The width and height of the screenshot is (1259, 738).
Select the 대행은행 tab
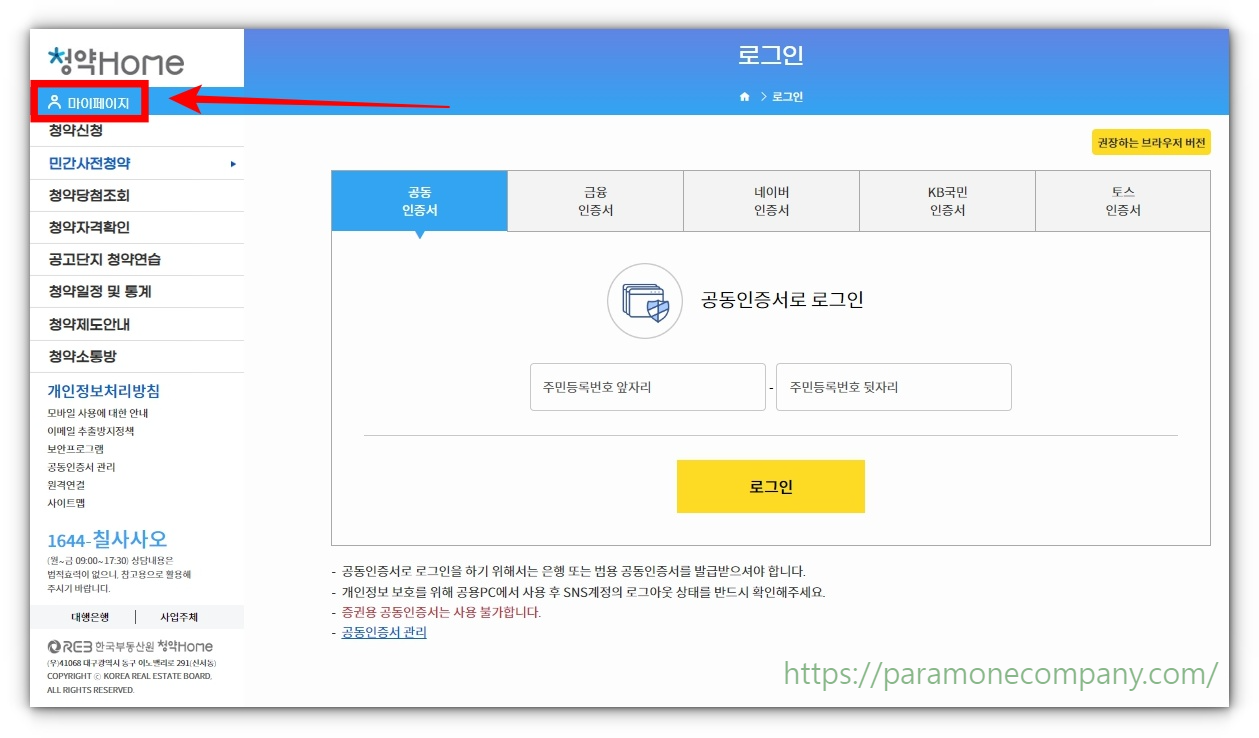click(x=89, y=617)
